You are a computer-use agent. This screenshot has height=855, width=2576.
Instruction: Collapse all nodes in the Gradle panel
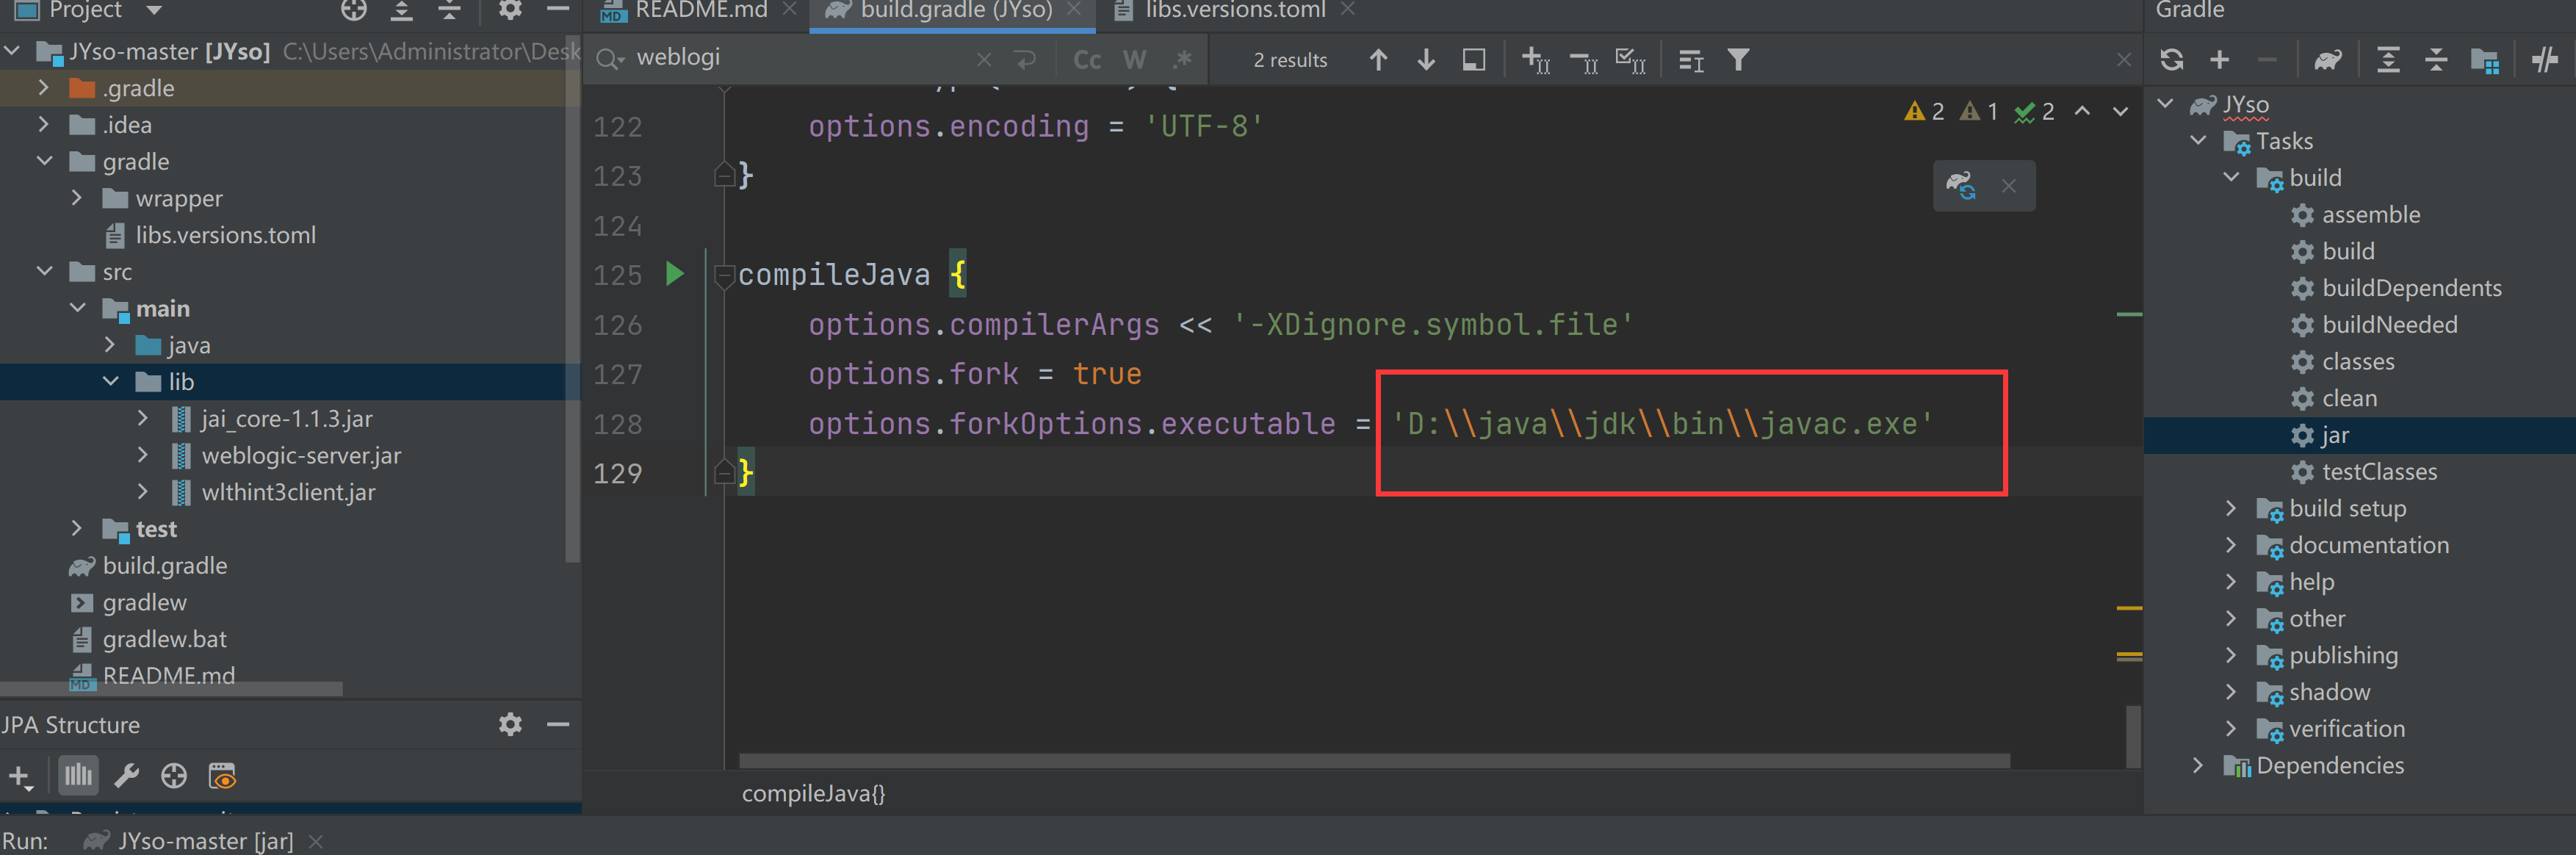[x=2436, y=60]
